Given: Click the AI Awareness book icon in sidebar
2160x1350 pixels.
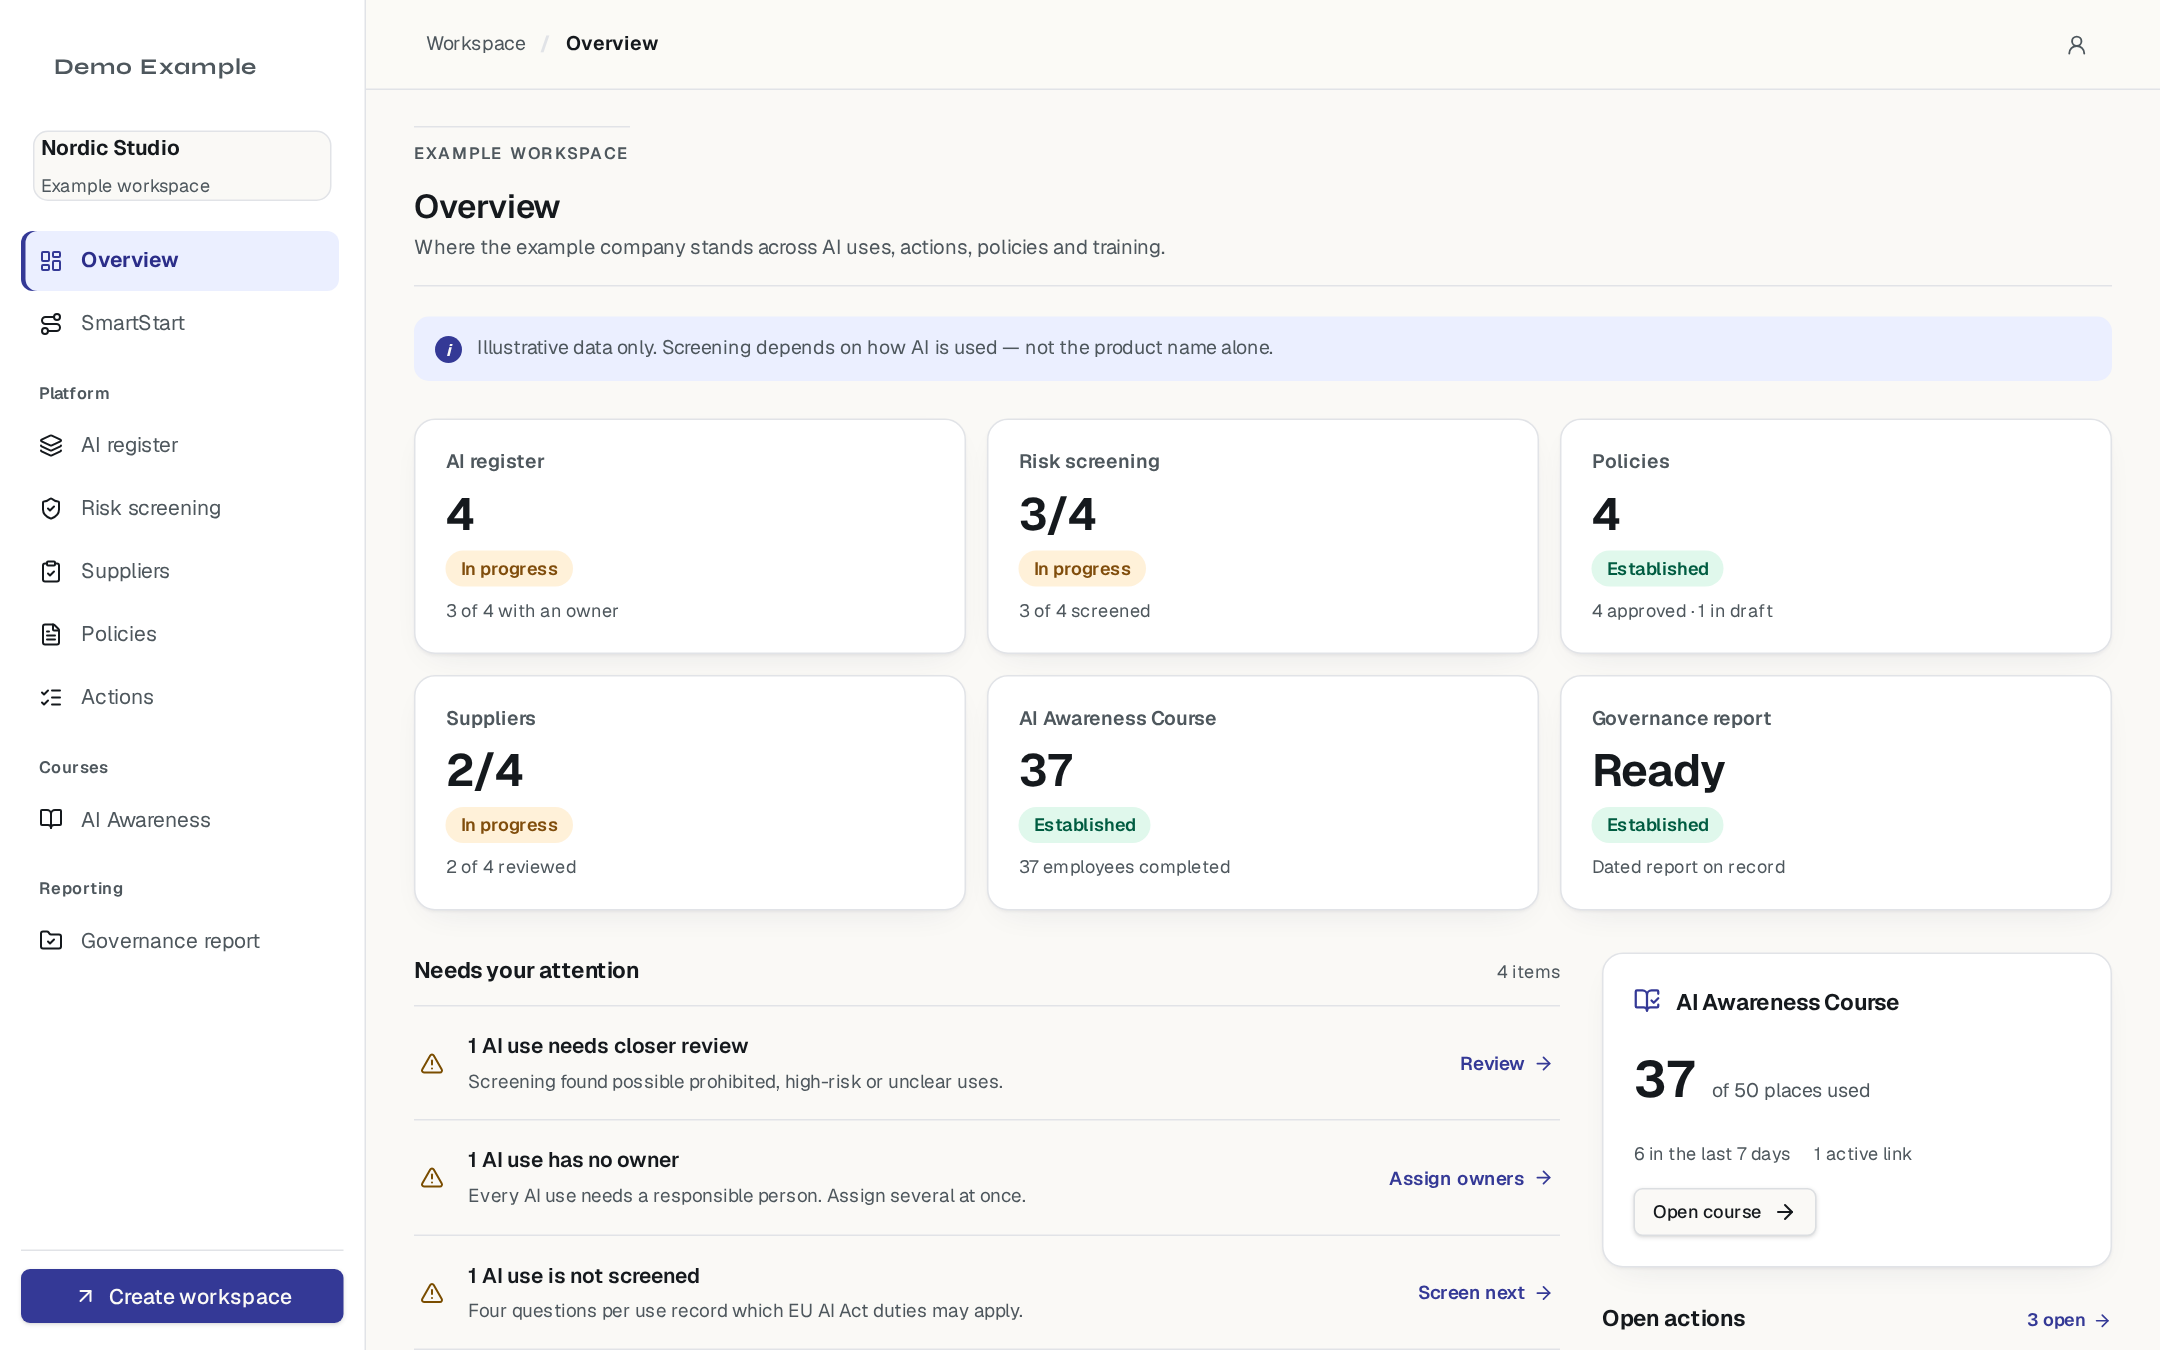Looking at the screenshot, I should [51, 820].
